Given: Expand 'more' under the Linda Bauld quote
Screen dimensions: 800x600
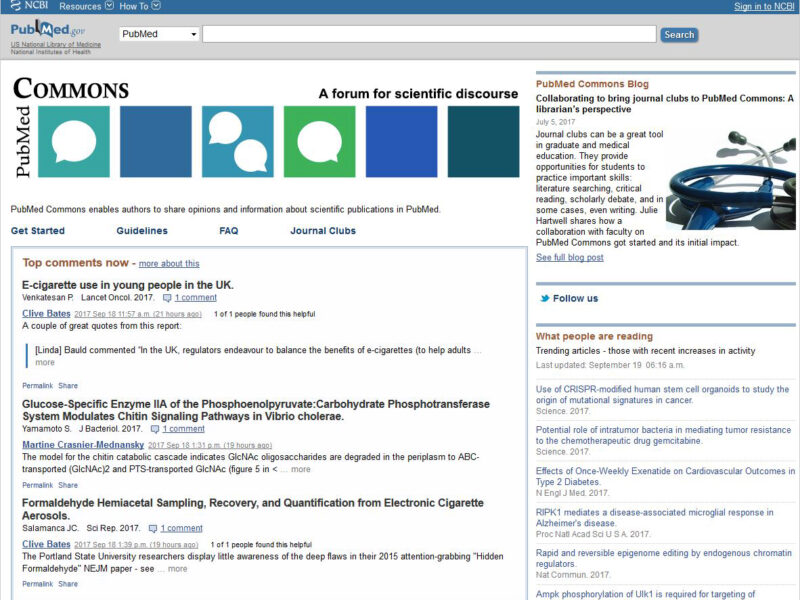Looking at the screenshot, I should [45, 362].
